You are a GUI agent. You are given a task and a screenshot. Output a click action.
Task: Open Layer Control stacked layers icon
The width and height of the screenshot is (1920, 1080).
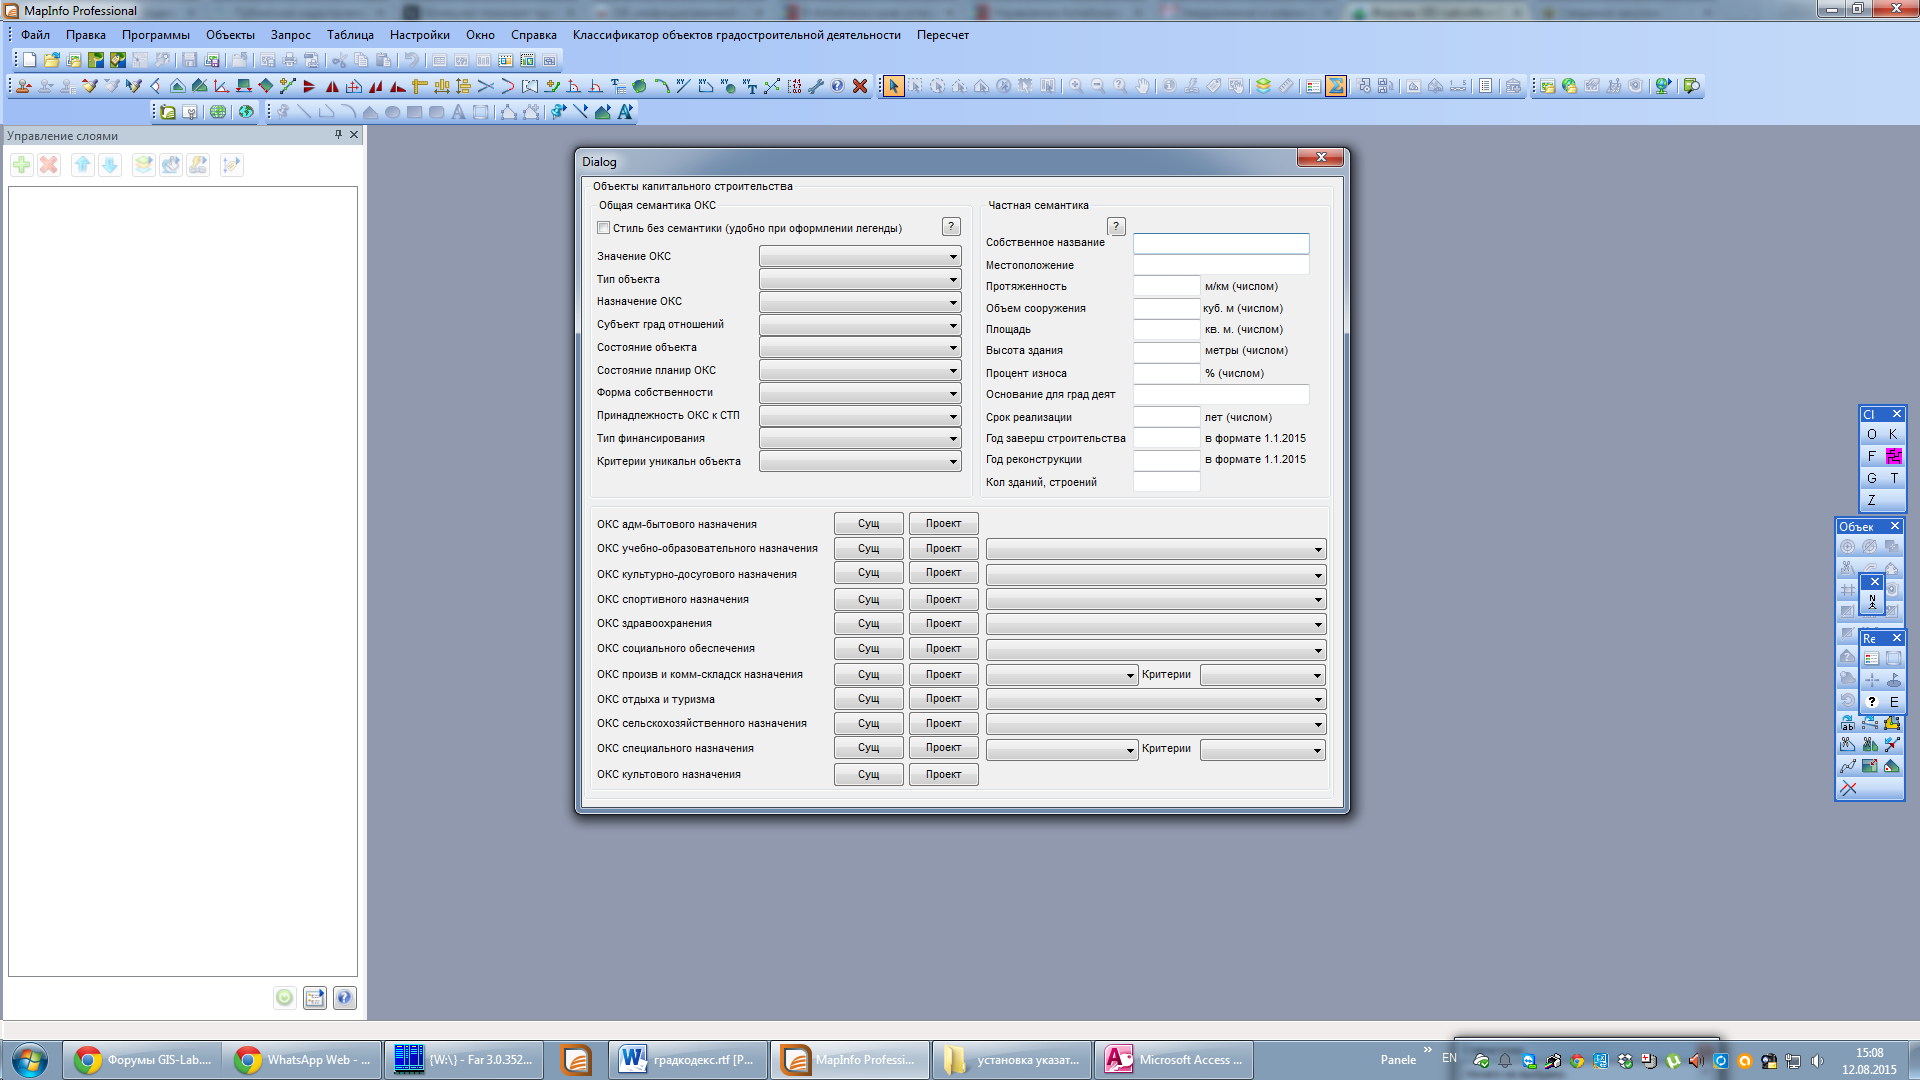click(x=1263, y=86)
